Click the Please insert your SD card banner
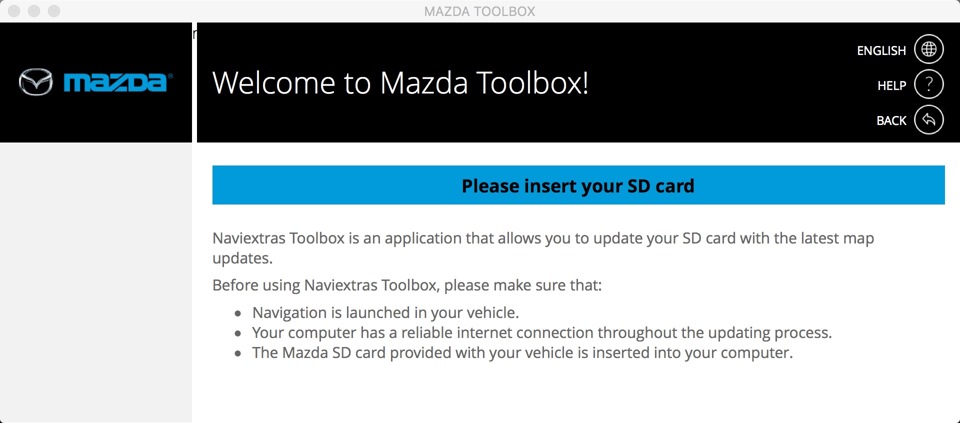960x423 pixels. (578, 185)
